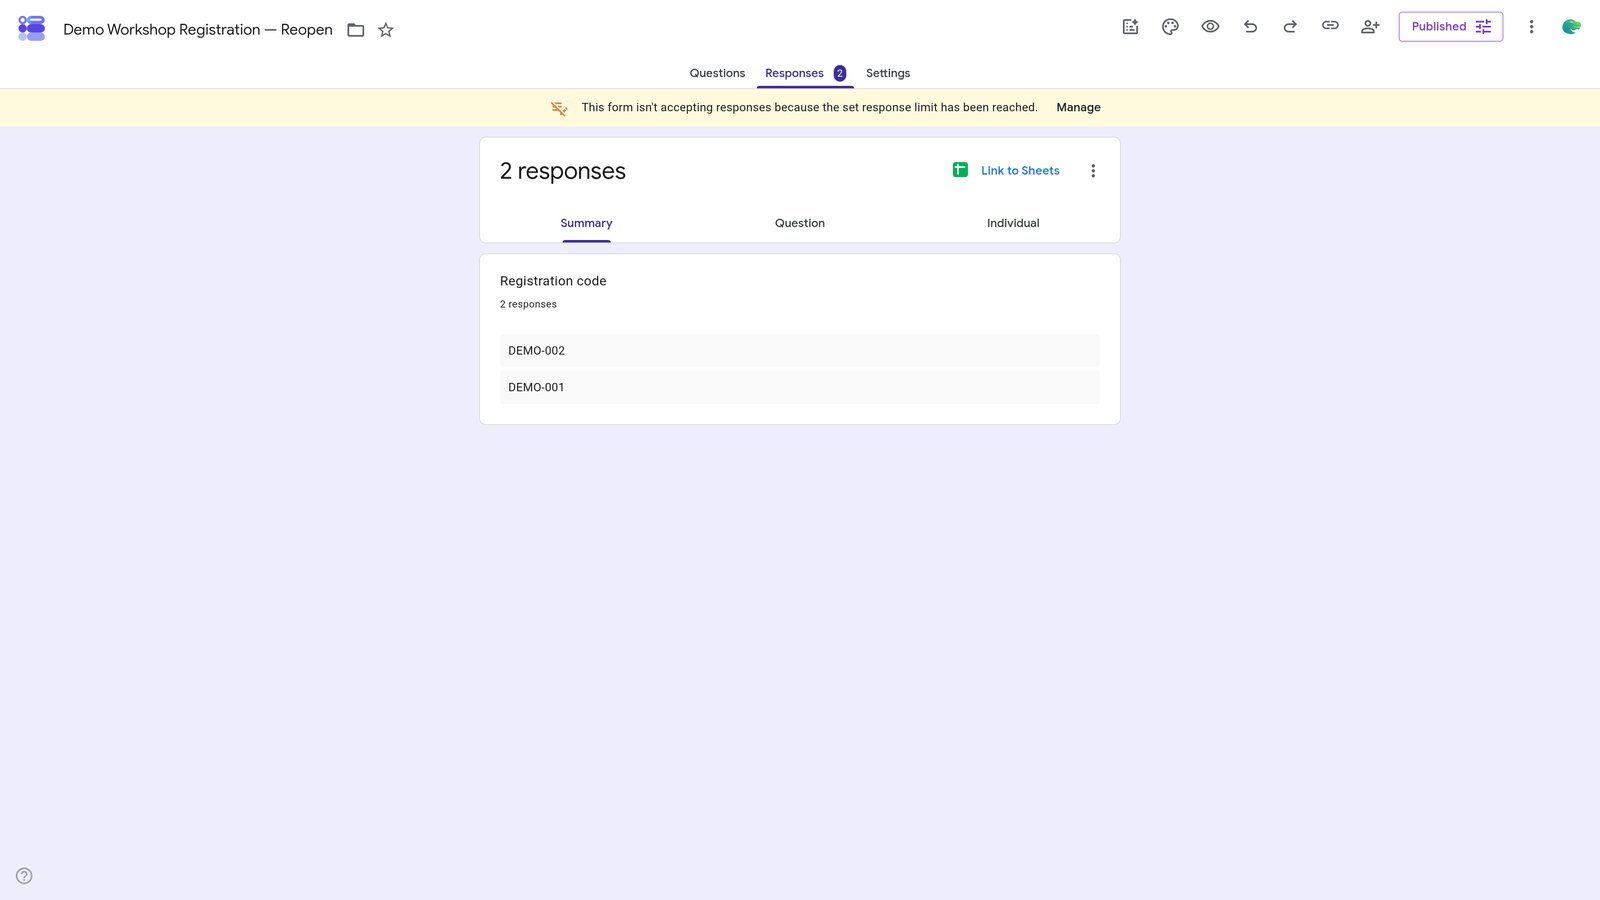Switch to the Individual responses view

(1013, 223)
